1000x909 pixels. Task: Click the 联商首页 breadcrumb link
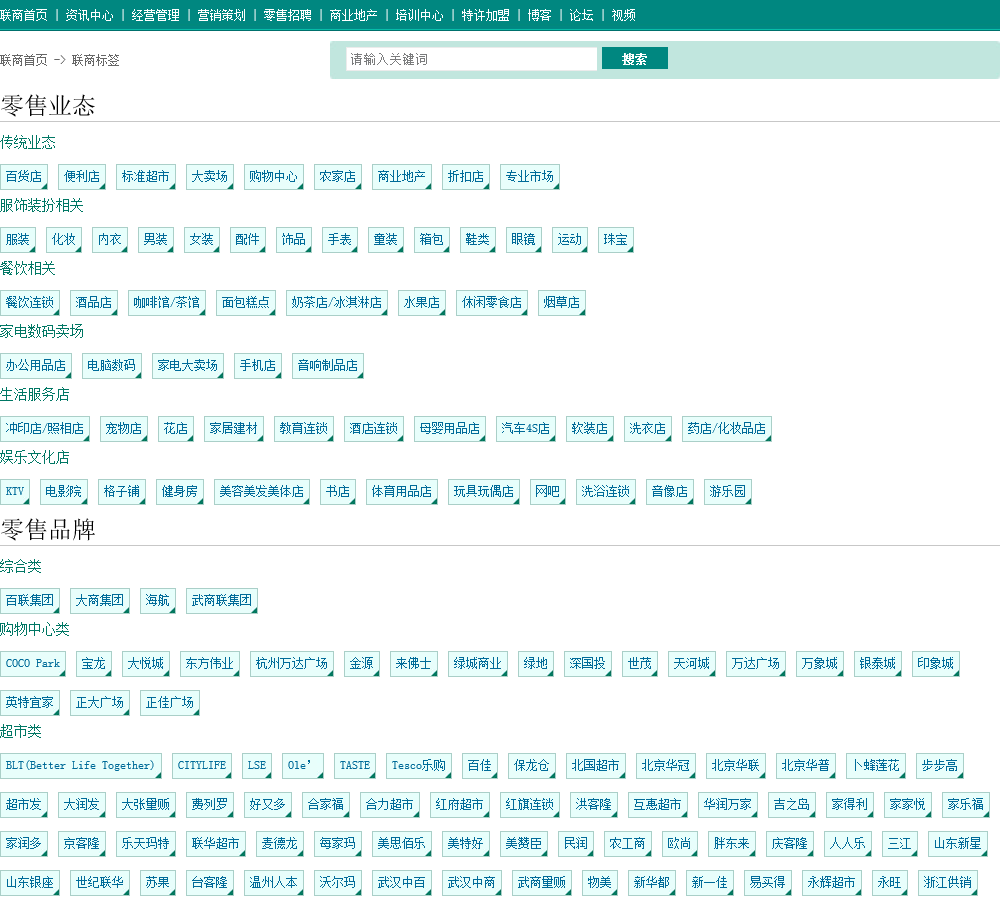[x=24, y=60]
